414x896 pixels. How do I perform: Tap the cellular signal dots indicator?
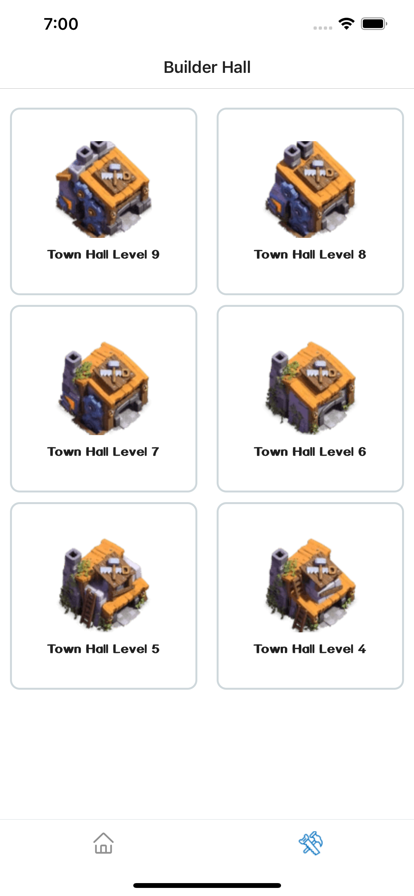click(323, 27)
